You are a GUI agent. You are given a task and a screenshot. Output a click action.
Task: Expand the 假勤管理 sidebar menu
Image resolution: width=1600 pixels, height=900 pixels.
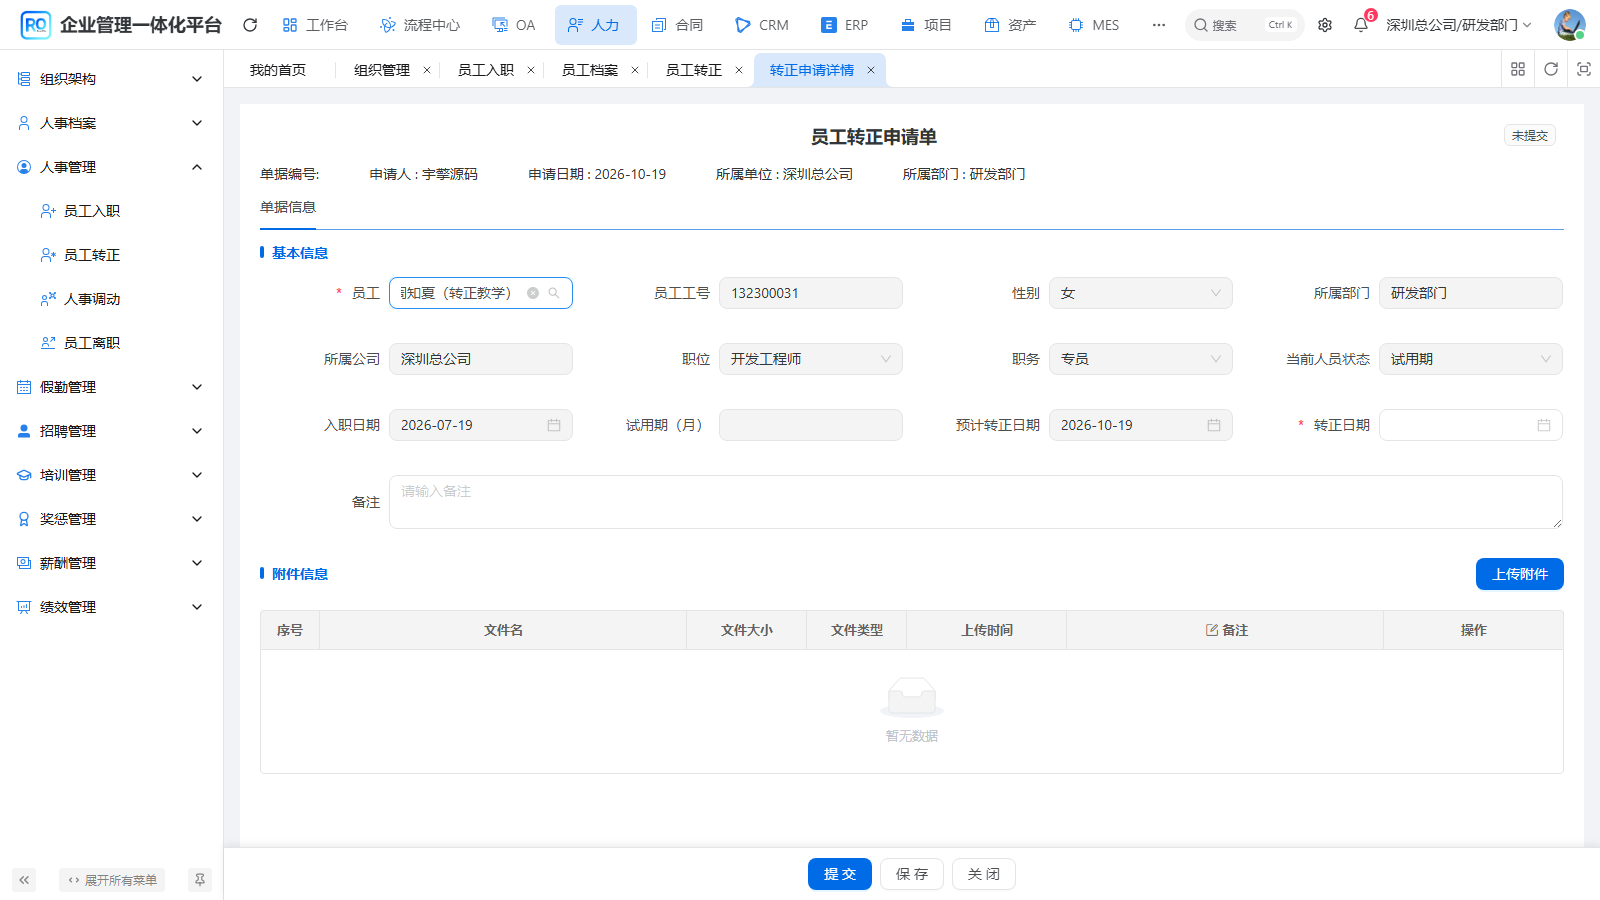111,387
